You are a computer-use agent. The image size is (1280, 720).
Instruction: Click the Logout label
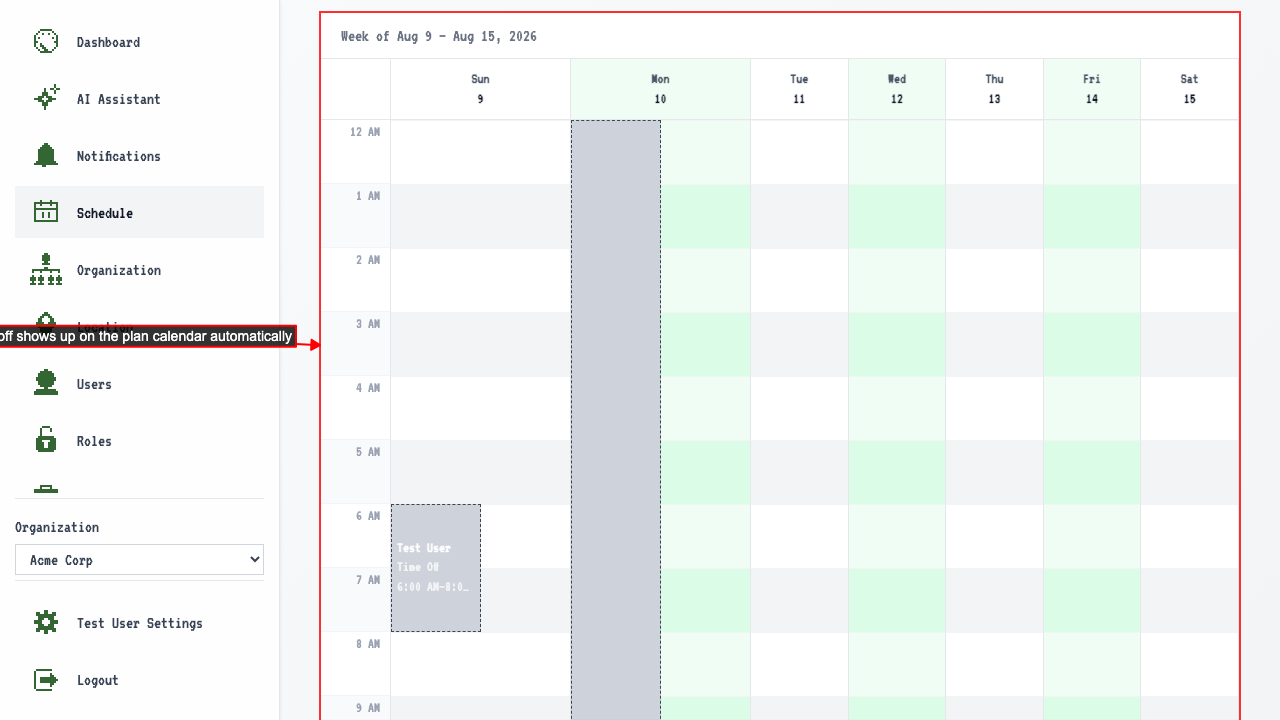98,680
